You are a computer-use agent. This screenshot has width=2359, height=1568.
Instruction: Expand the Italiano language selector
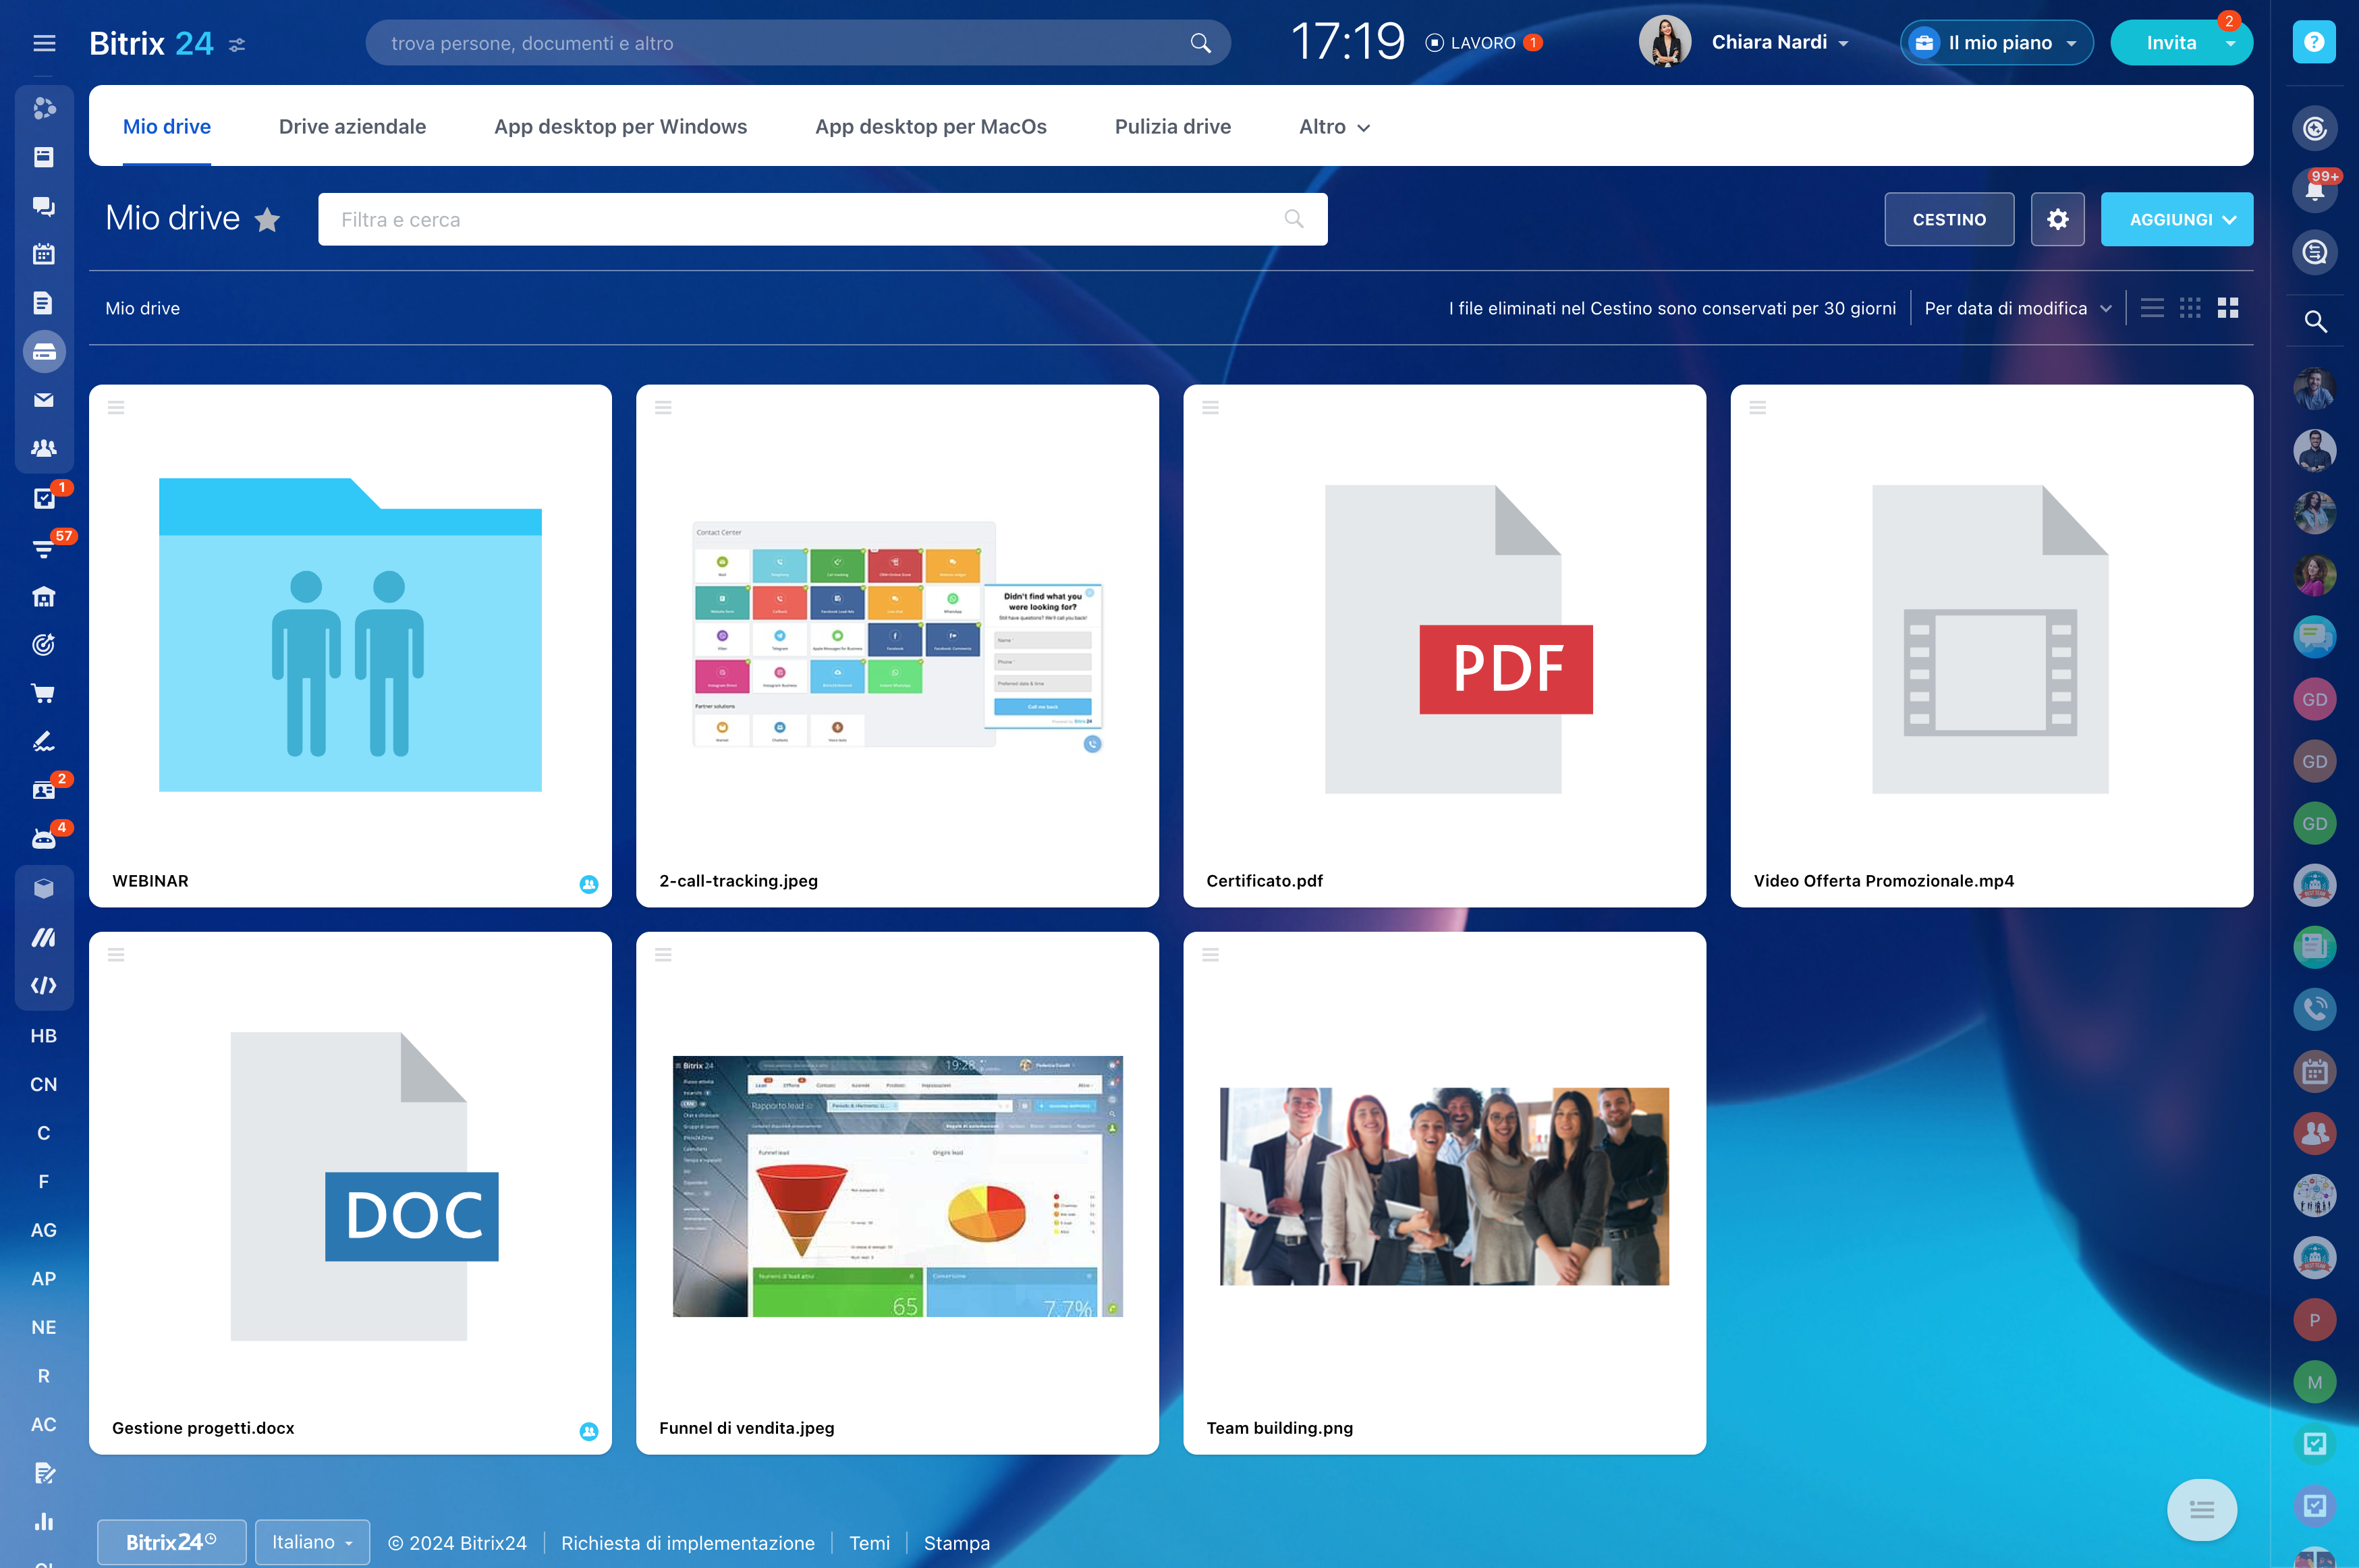312,1542
